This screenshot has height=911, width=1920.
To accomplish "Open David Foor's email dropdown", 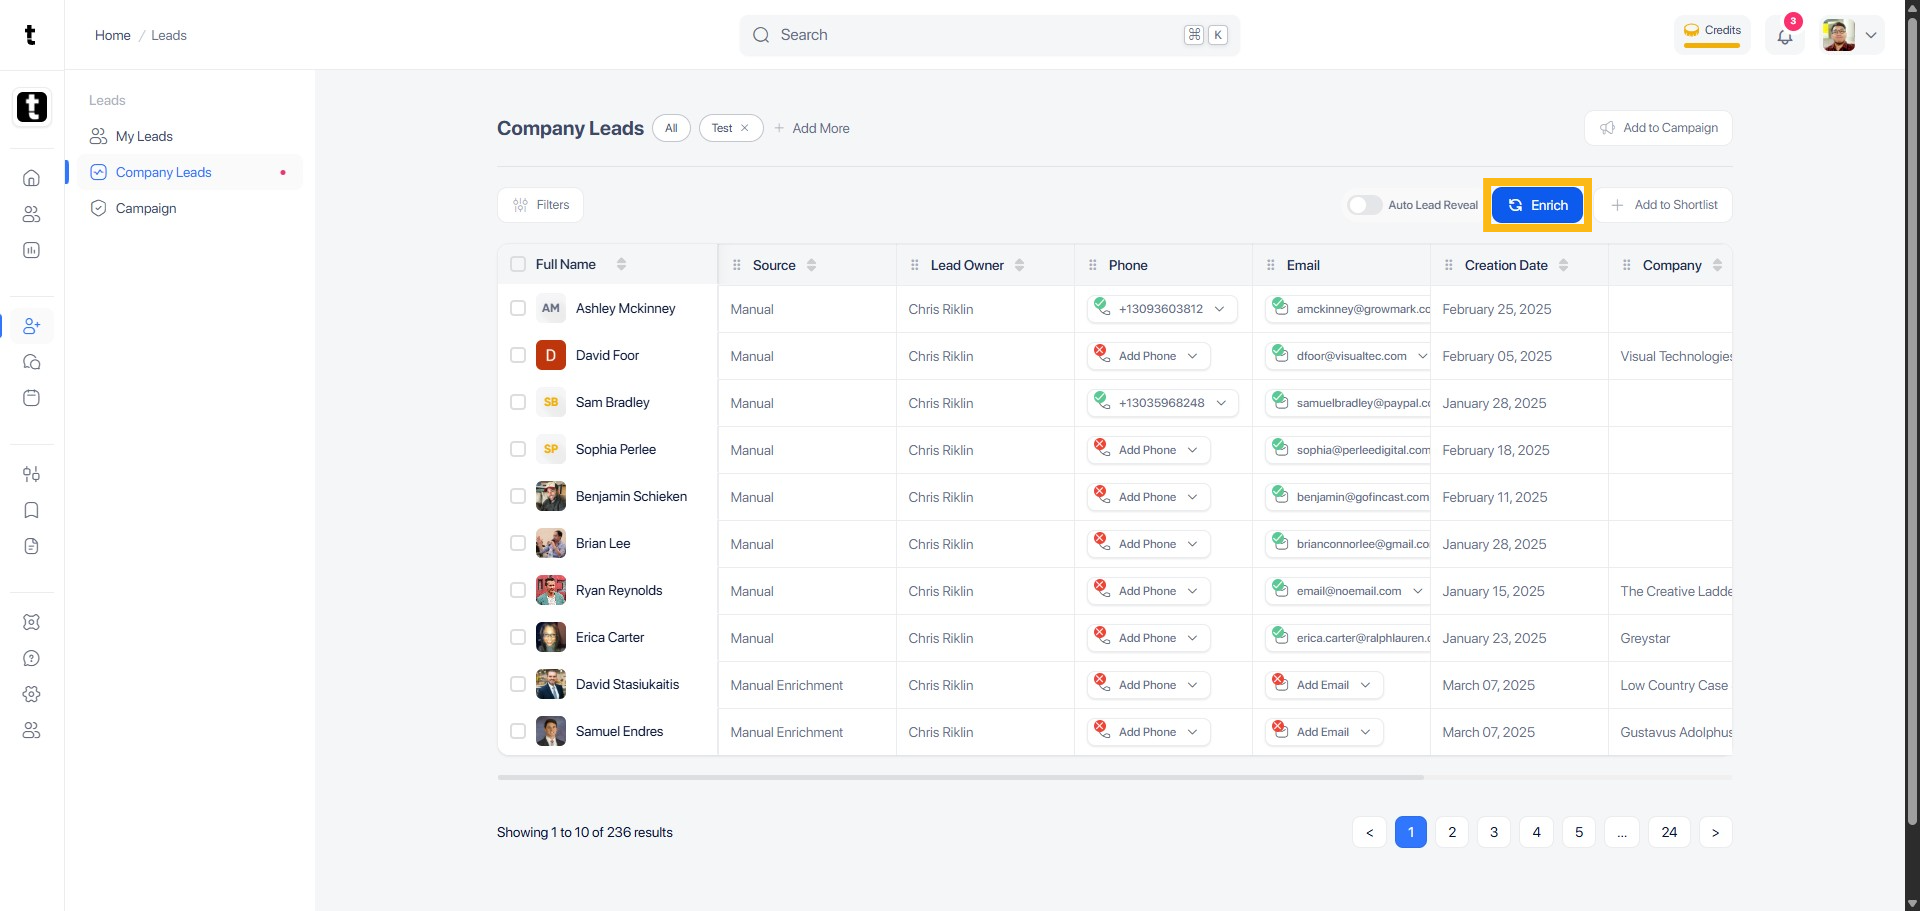I will tap(1423, 356).
